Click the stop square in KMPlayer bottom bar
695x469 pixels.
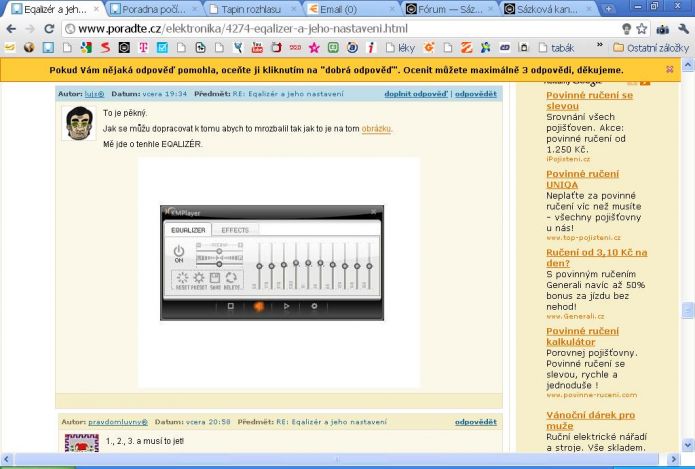(230, 306)
